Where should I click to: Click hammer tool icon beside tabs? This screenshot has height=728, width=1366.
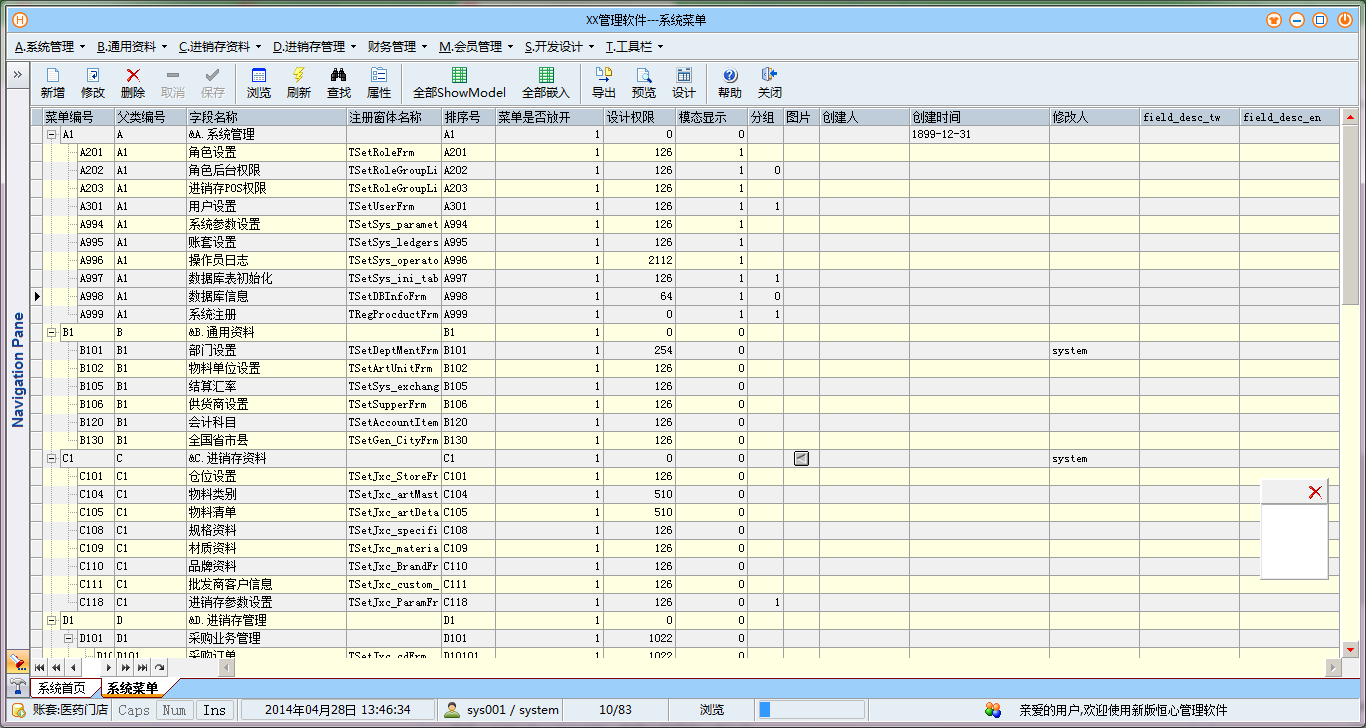pos(17,686)
